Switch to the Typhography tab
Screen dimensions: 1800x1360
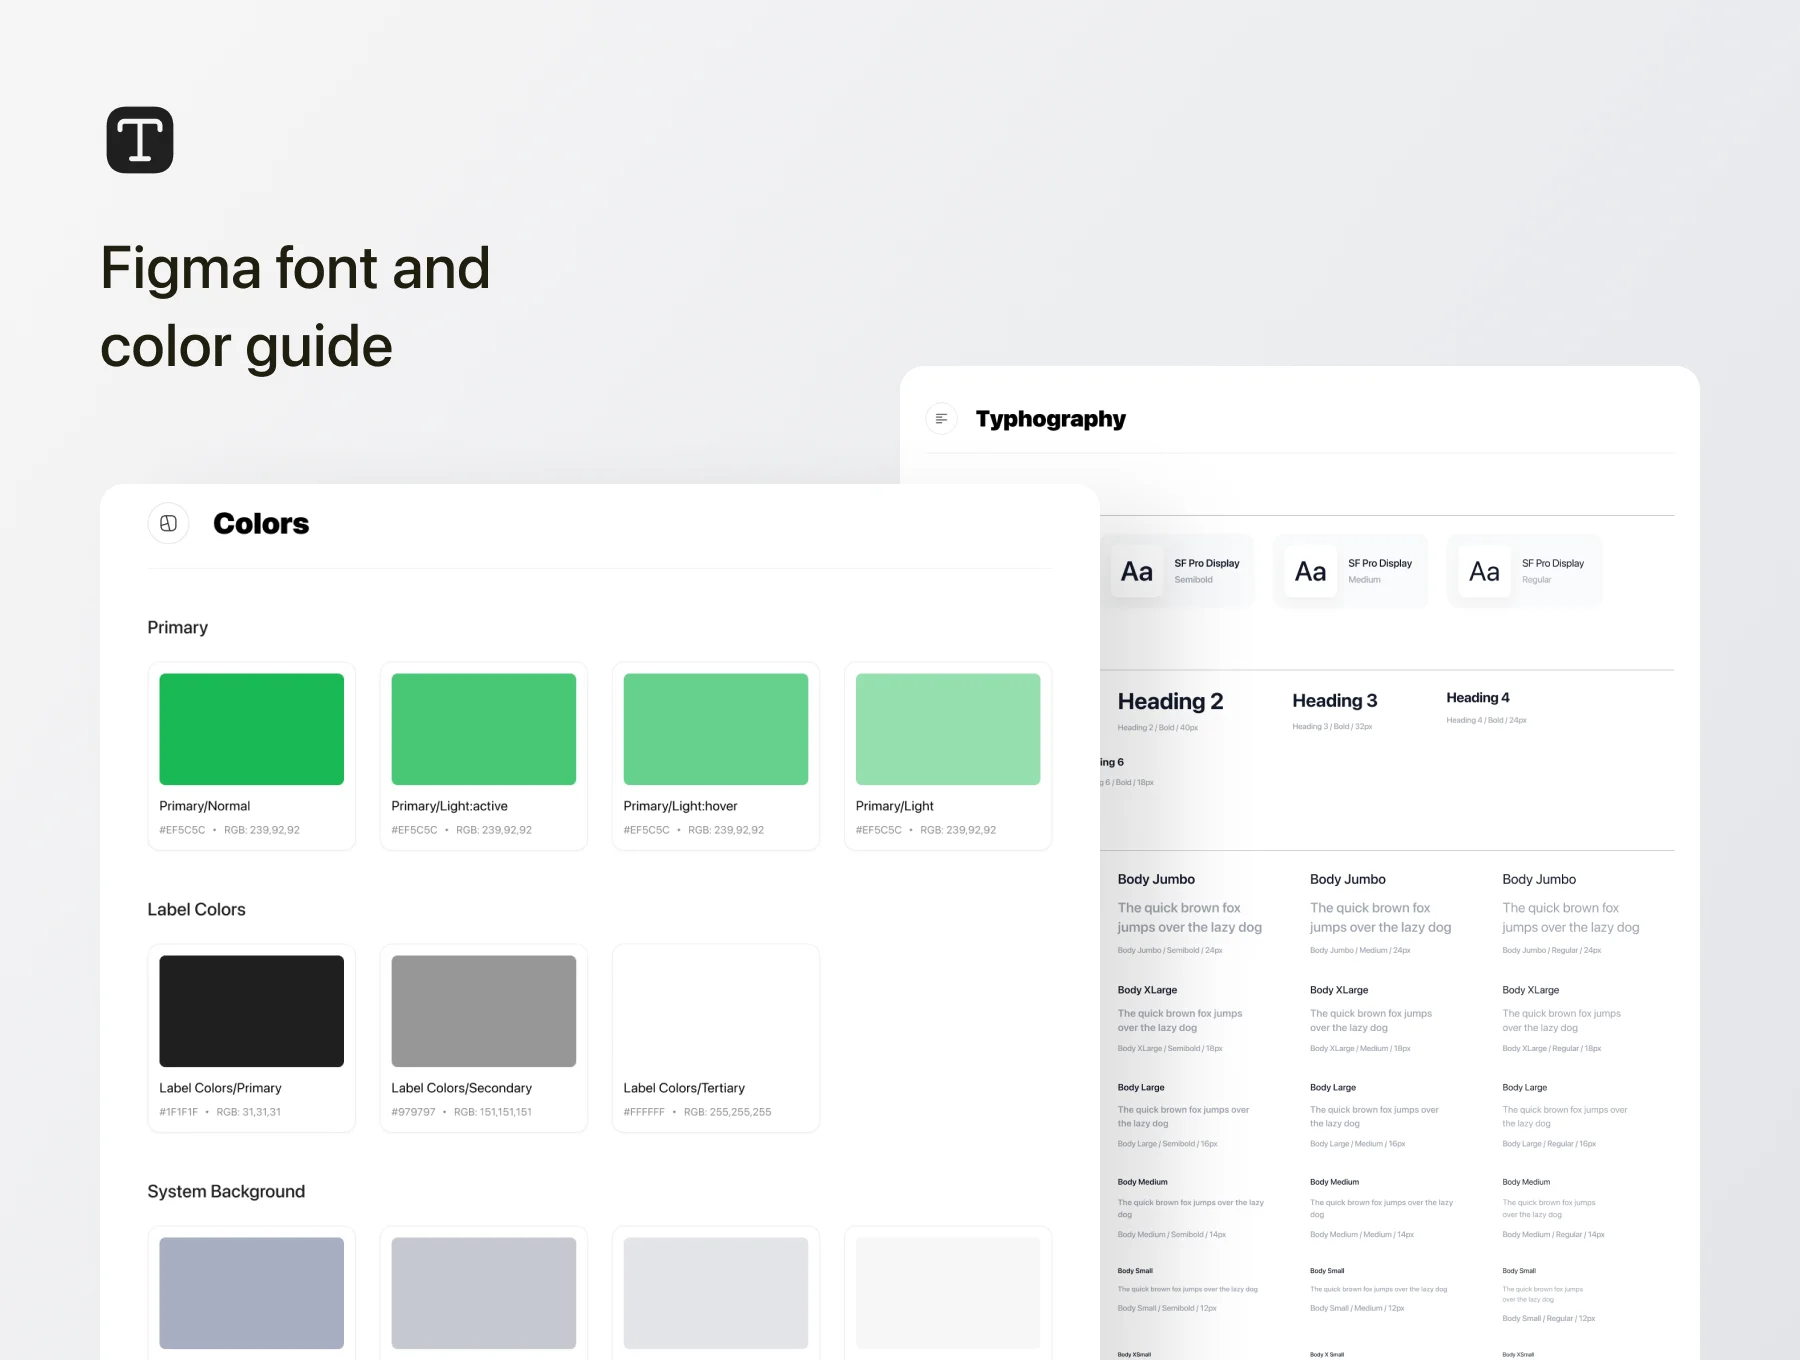pos(1050,418)
